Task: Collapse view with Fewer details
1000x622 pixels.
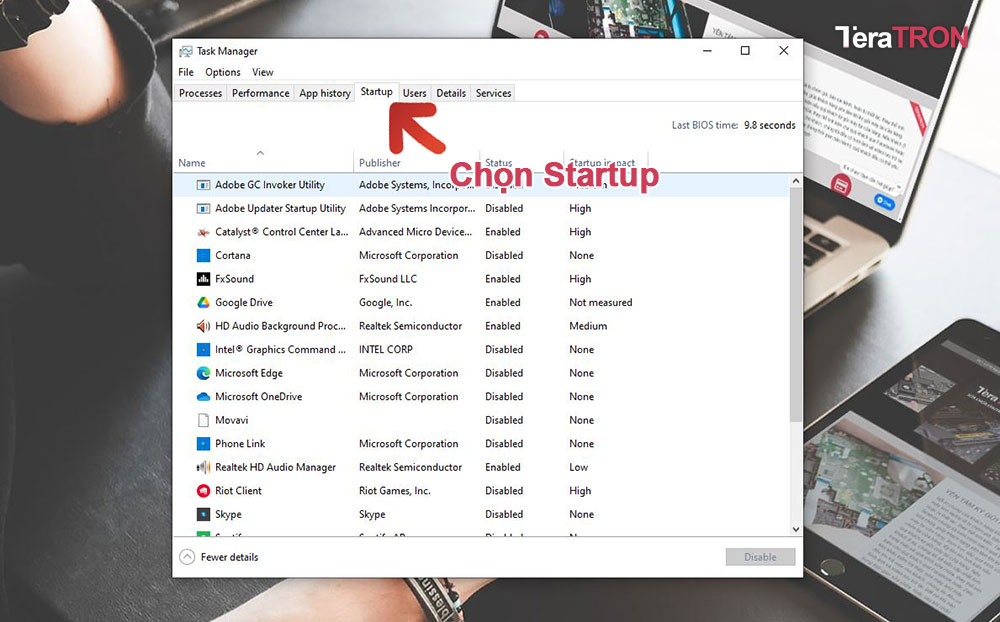Action: pyautogui.click(x=219, y=557)
